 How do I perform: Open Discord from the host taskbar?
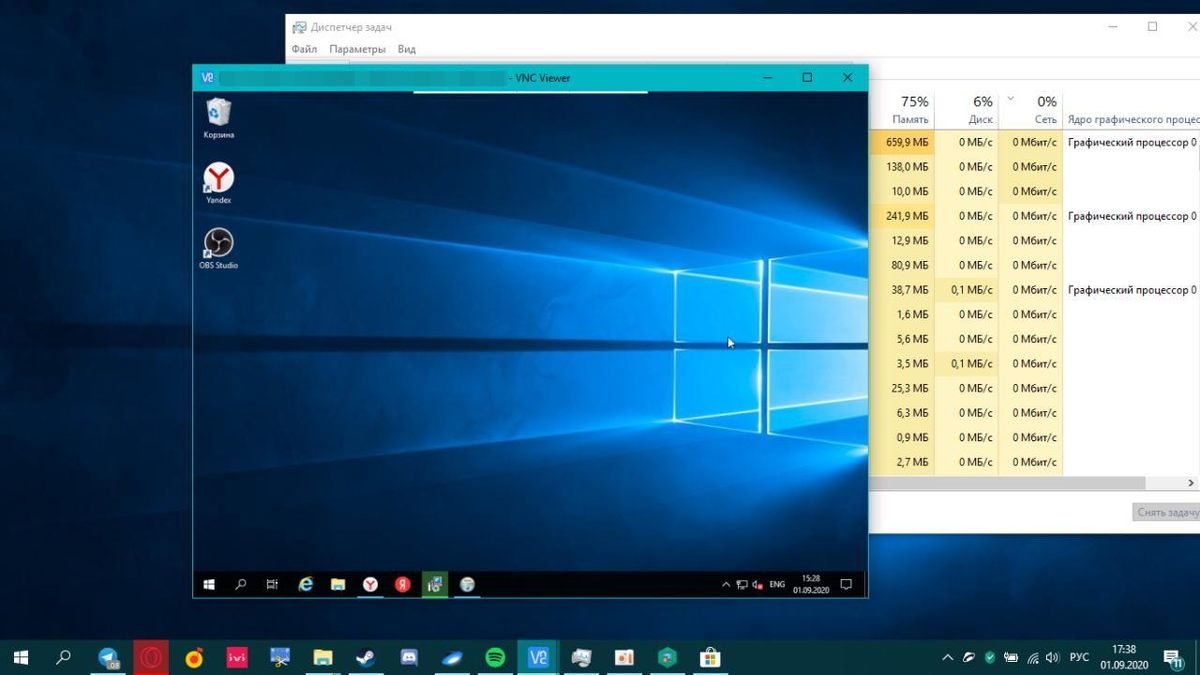(409, 658)
